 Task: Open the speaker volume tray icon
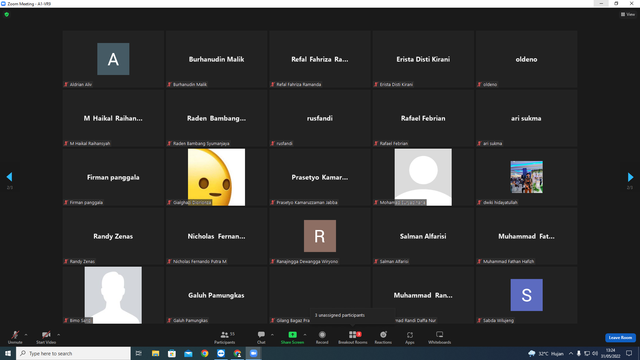coord(595,353)
